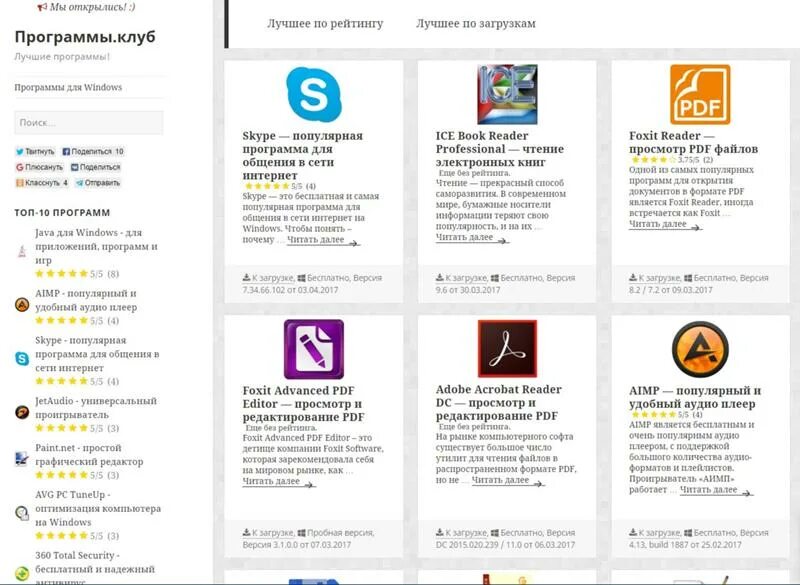Switch to 'Лучшее по рейтингу' tab
This screenshot has height=585, width=800.
click(x=325, y=23)
